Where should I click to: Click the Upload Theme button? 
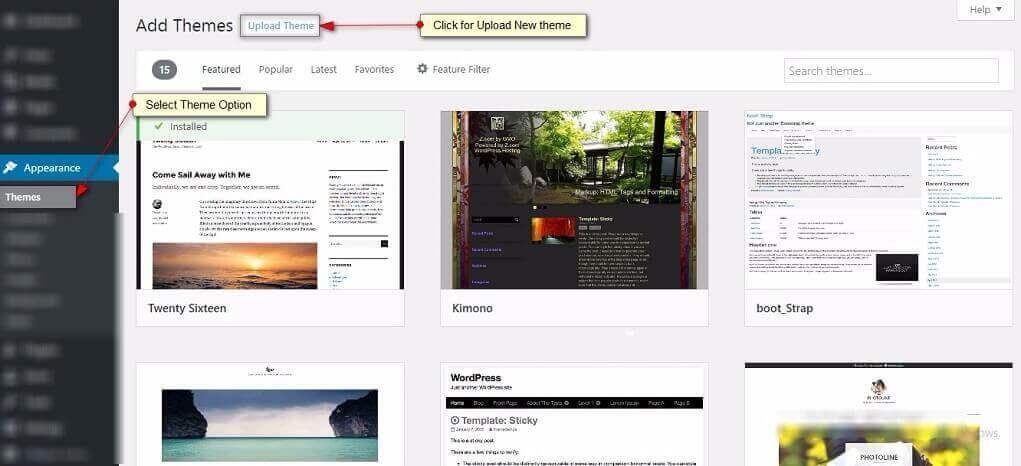[280, 26]
